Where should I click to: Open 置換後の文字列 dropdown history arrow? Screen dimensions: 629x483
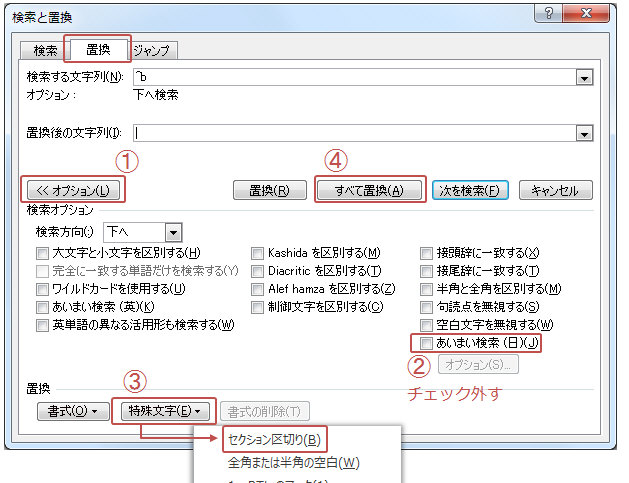tap(584, 134)
